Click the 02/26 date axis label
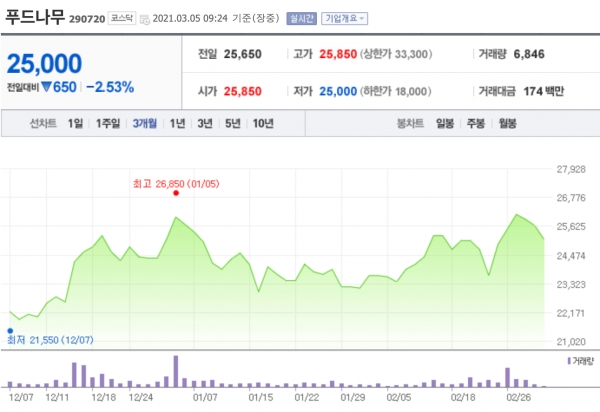 (x=518, y=397)
